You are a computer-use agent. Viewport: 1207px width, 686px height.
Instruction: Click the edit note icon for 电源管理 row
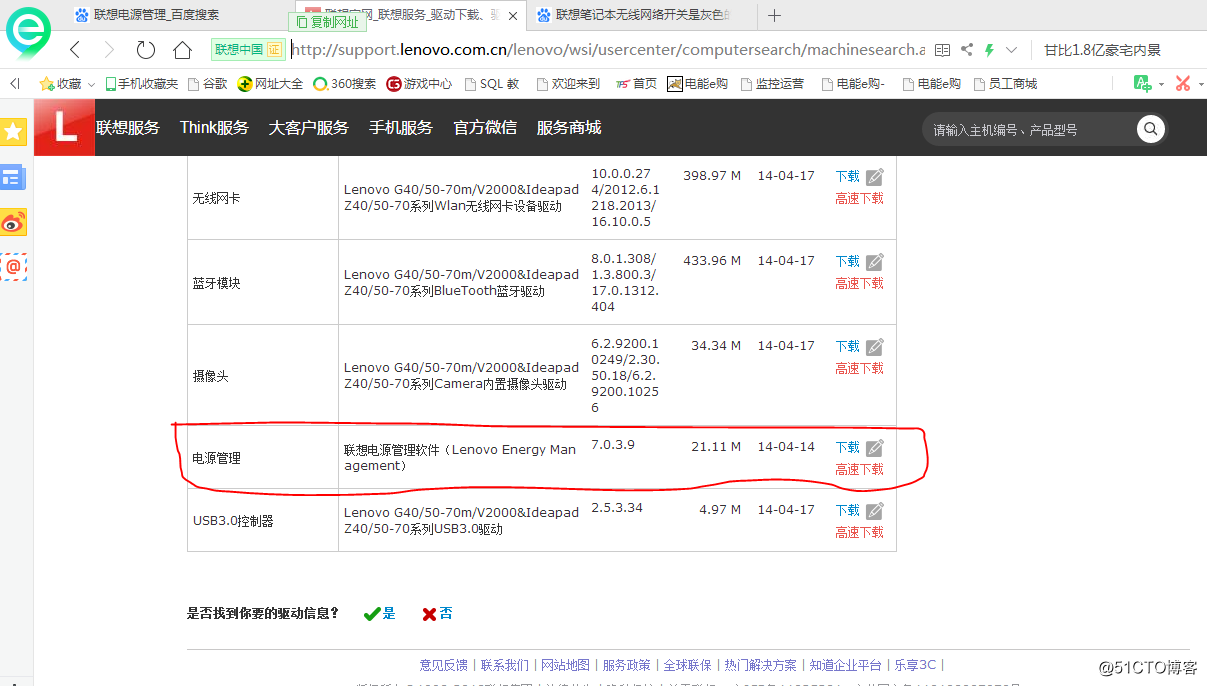[x=875, y=448]
